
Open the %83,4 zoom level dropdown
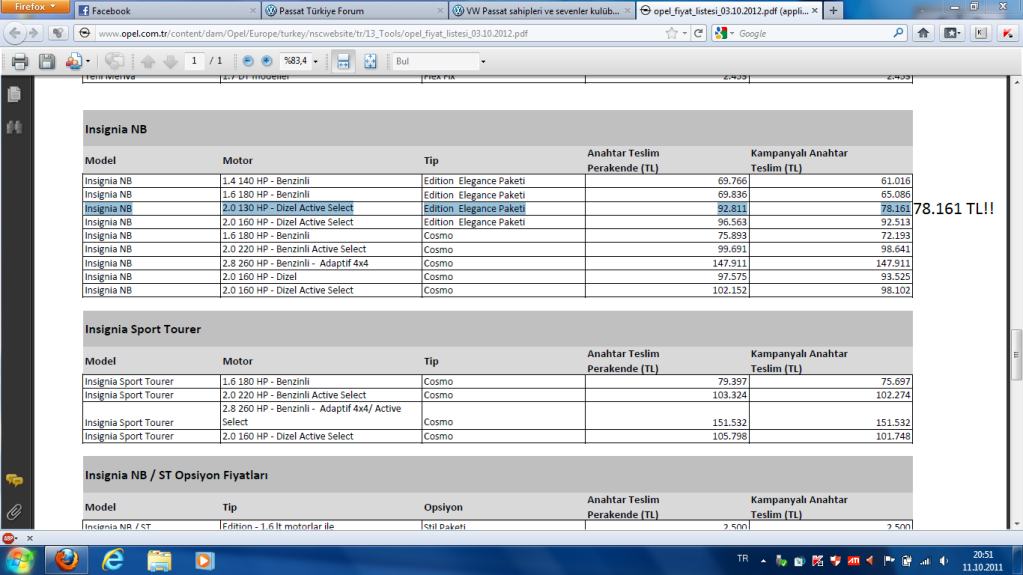pyautogui.click(x=316, y=61)
